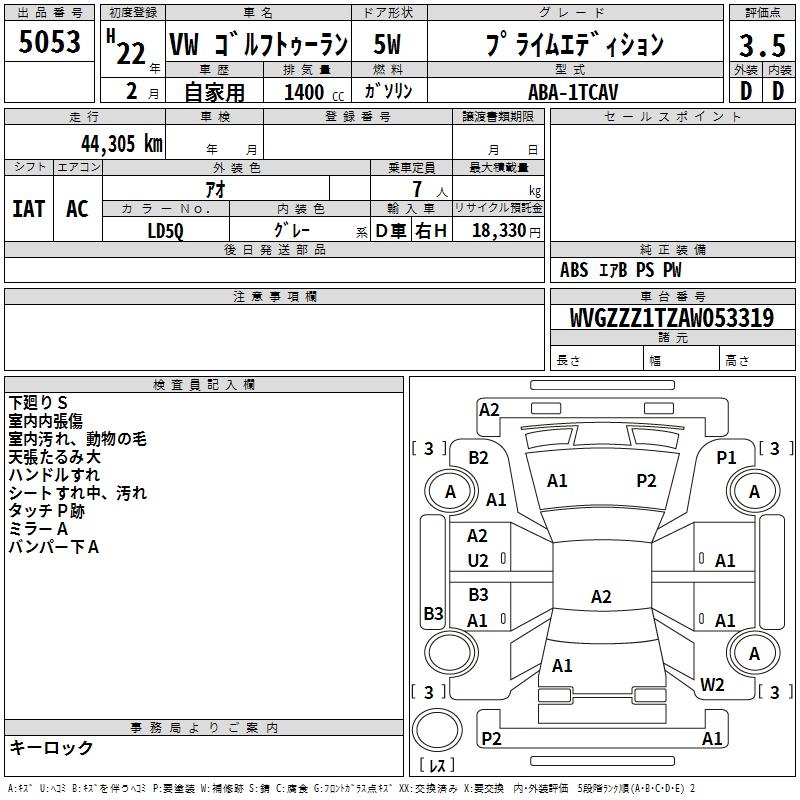The image size is (800, 800).
Task: Click vehicle history value 自家用
Action: (214, 92)
